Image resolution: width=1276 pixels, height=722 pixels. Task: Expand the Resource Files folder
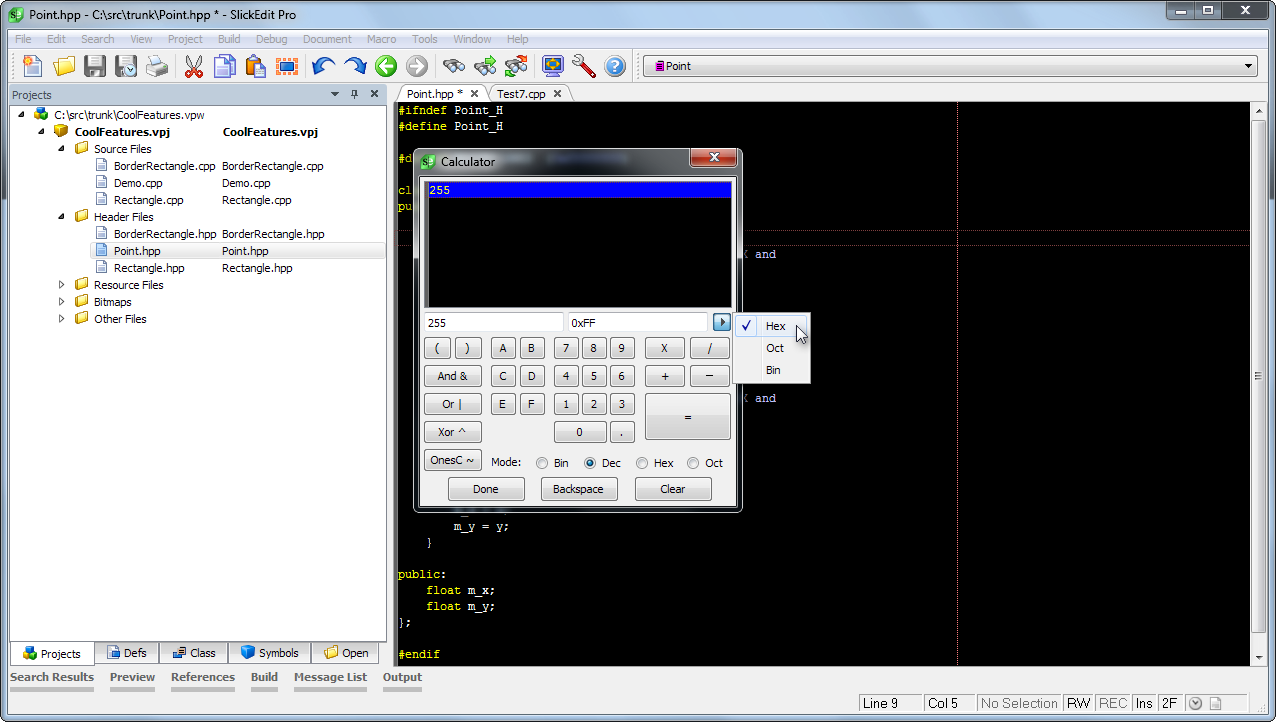point(61,285)
